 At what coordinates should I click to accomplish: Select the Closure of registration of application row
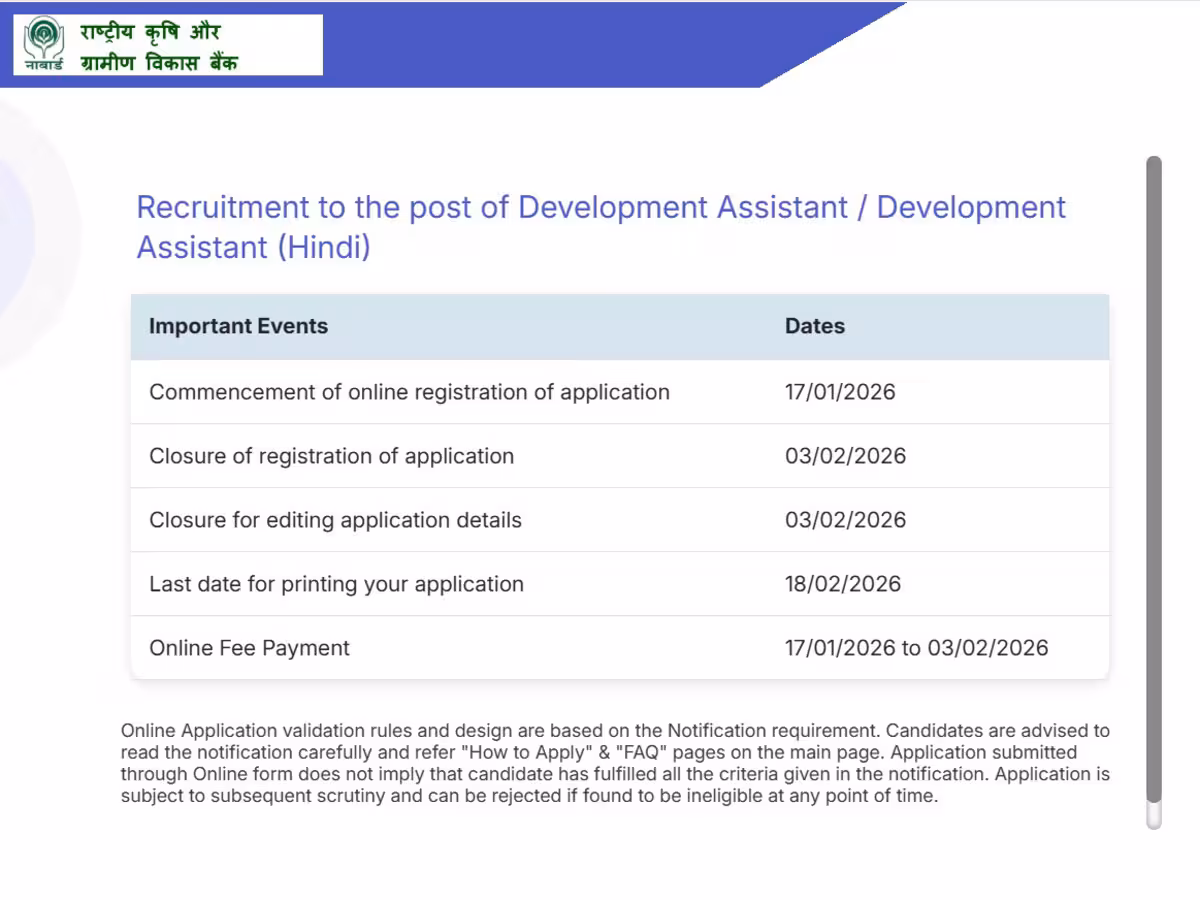pos(331,456)
